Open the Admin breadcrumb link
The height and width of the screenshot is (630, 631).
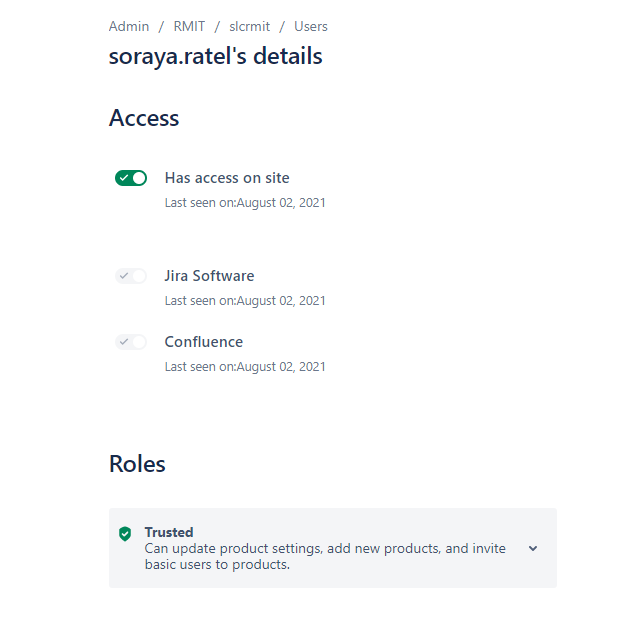(129, 27)
